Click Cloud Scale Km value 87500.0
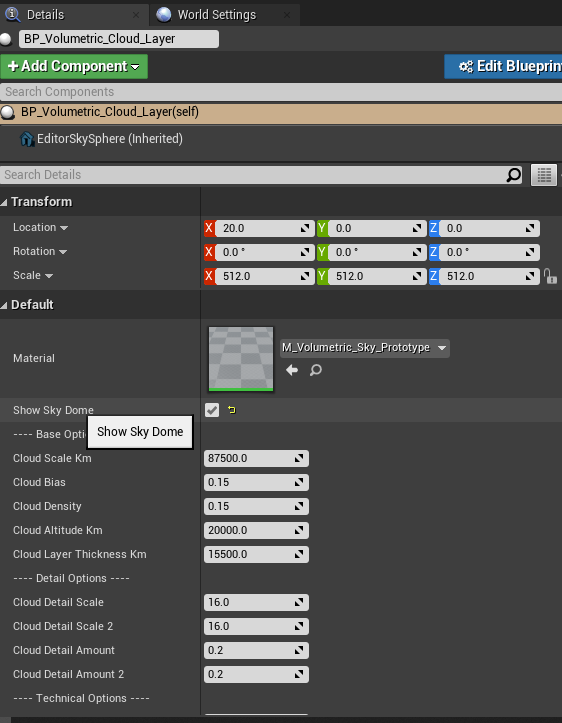The width and height of the screenshot is (562, 723). (256, 458)
